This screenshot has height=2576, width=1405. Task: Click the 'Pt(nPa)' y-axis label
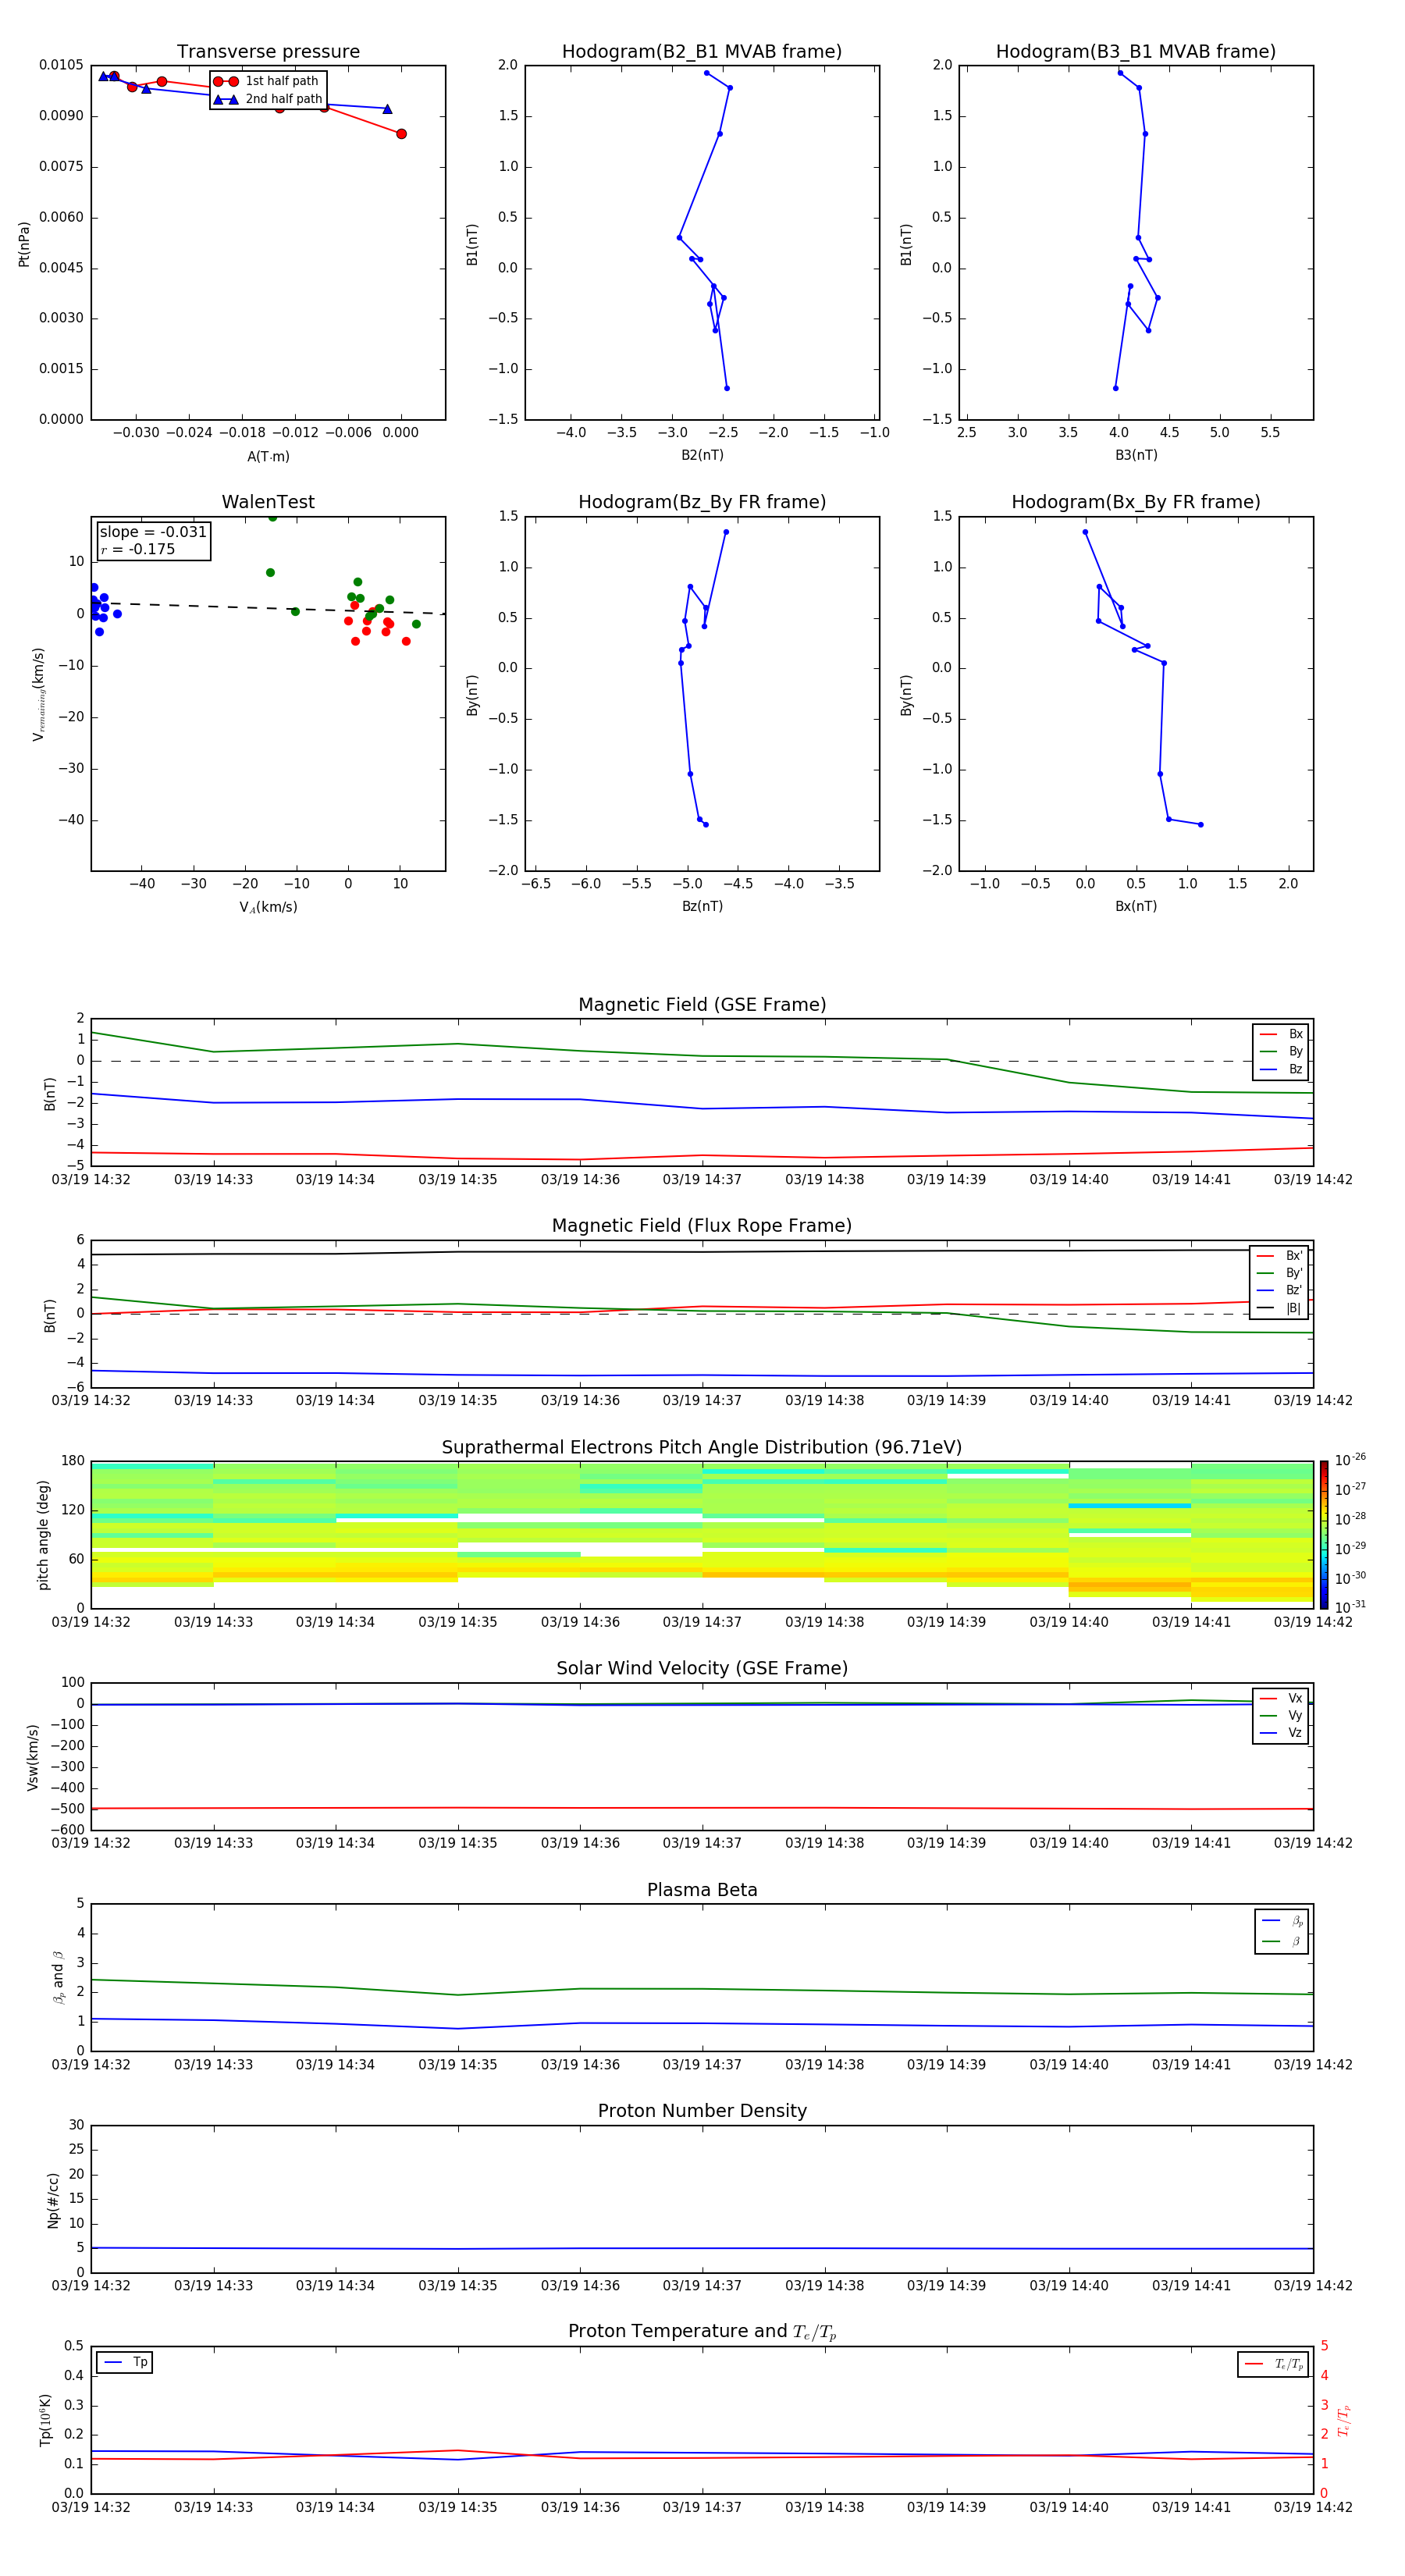point(24,244)
